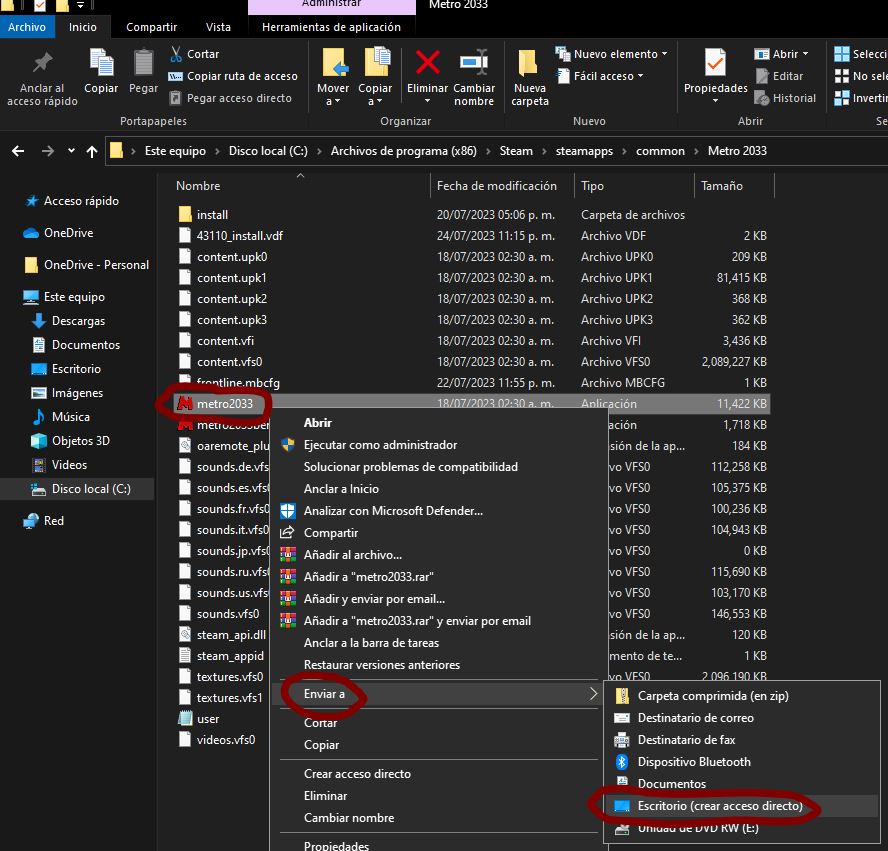Expand the Enviar a submenu

[x=436, y=694]
